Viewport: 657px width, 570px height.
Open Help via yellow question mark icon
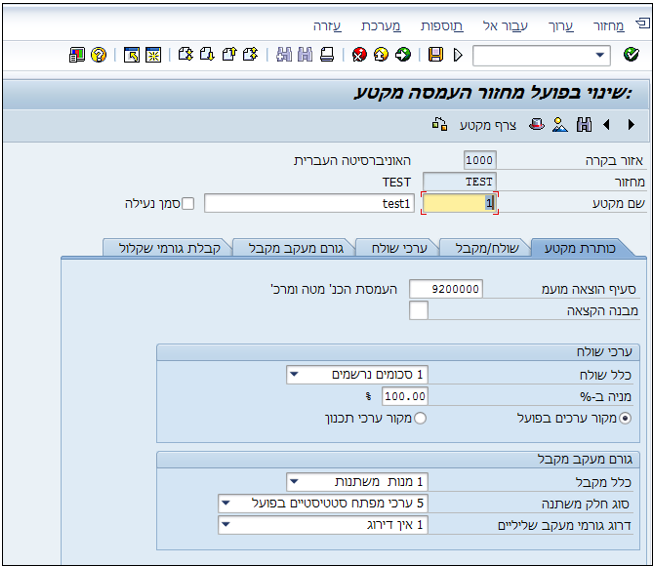98,54
